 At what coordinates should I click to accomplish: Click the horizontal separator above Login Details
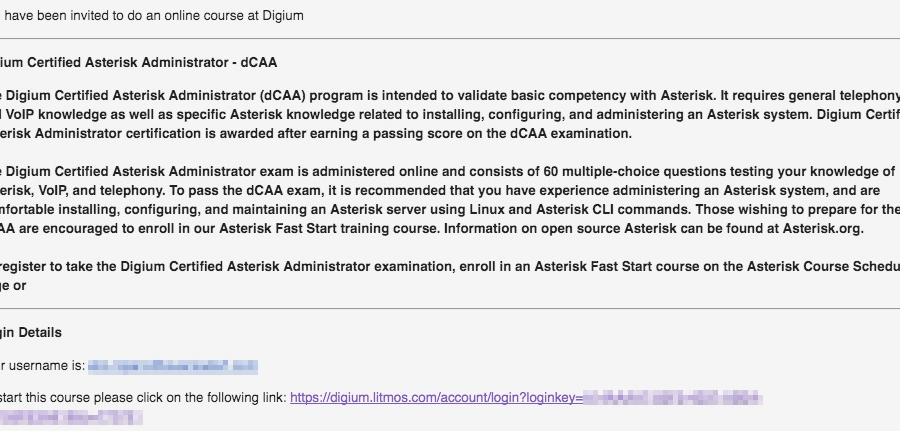coord(450,309)
